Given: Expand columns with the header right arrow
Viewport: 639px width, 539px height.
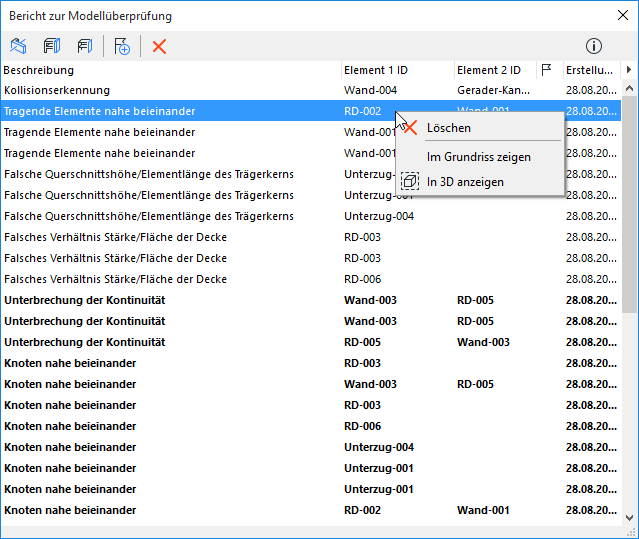Looking at the screenshot, I should [x=628, y=70].
